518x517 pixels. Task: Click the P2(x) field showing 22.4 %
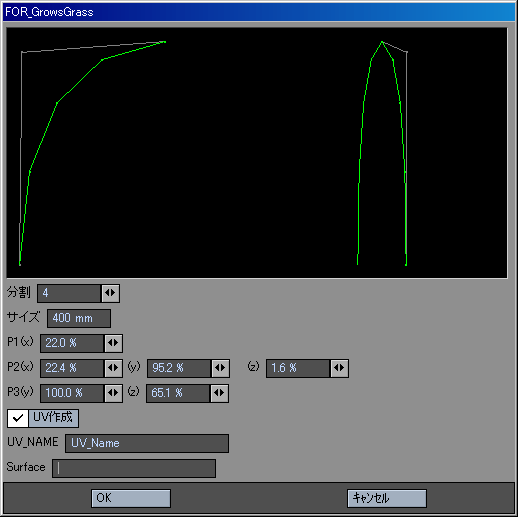[x=72, y=368]
